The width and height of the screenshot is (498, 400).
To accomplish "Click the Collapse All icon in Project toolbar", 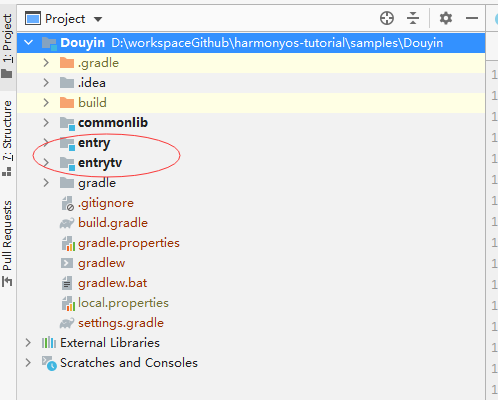I will click(x=413, y=18).
